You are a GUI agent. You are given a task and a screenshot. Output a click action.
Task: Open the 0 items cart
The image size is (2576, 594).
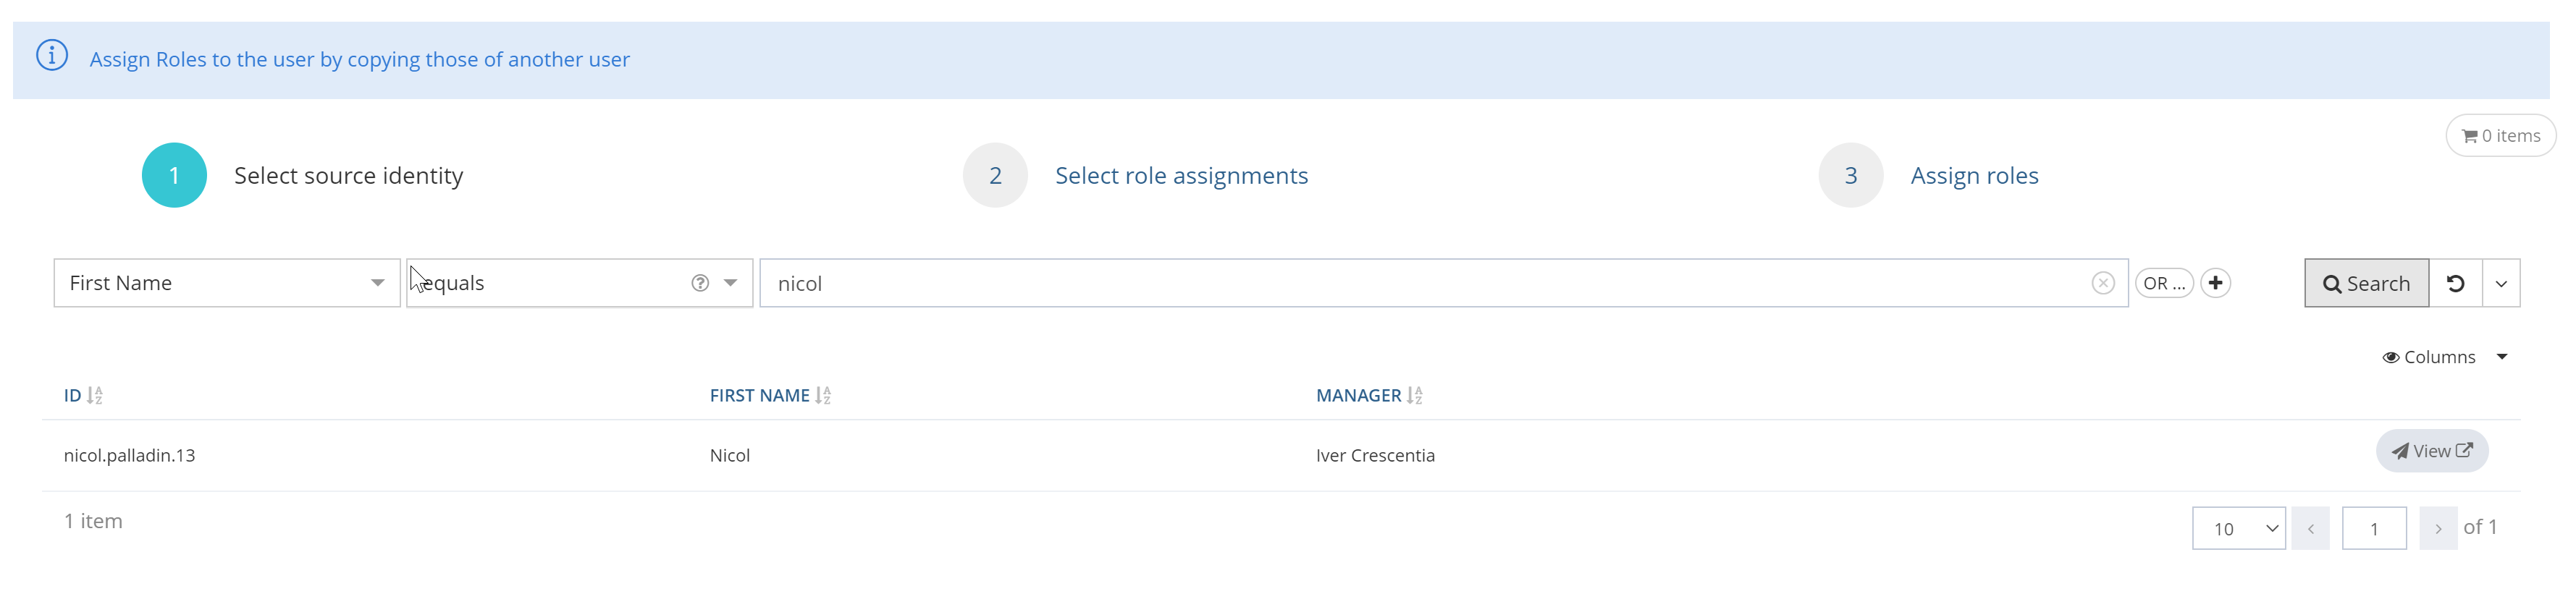[x=2500, y=136]
